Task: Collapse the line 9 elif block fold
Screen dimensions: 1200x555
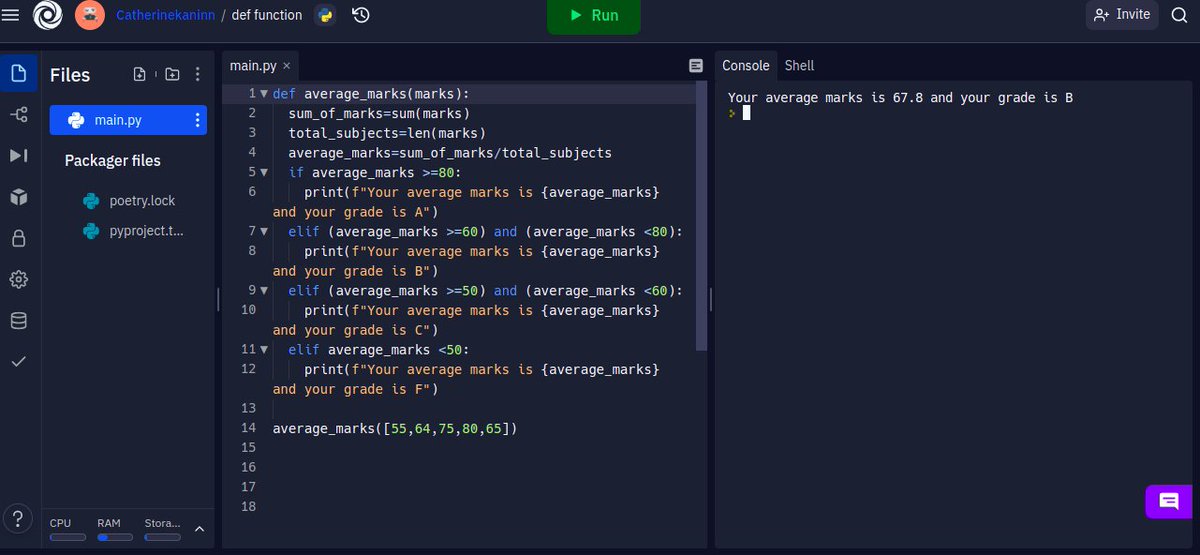Action: point(263,290)
